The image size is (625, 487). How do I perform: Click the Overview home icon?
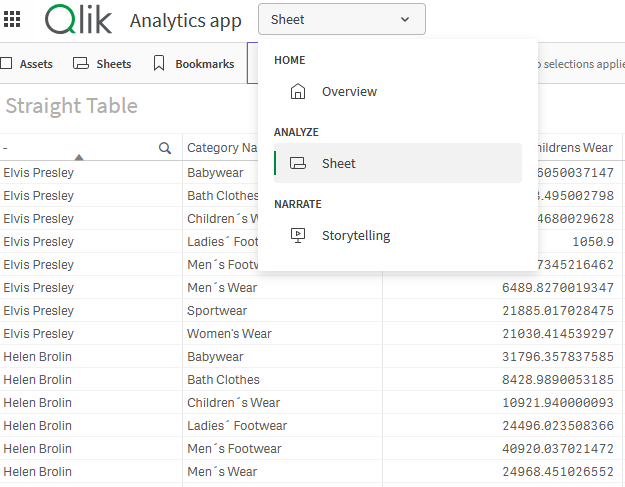(298, 92)
